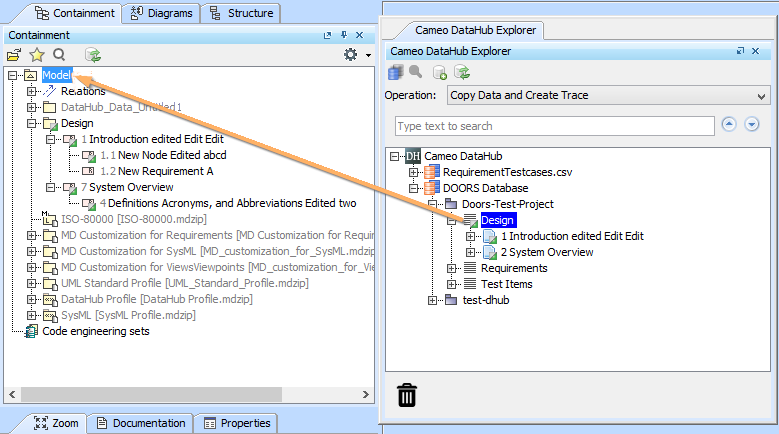Collapse the Model root node
Viewport: 779px width, 434px height.
(x=12, y=75)
